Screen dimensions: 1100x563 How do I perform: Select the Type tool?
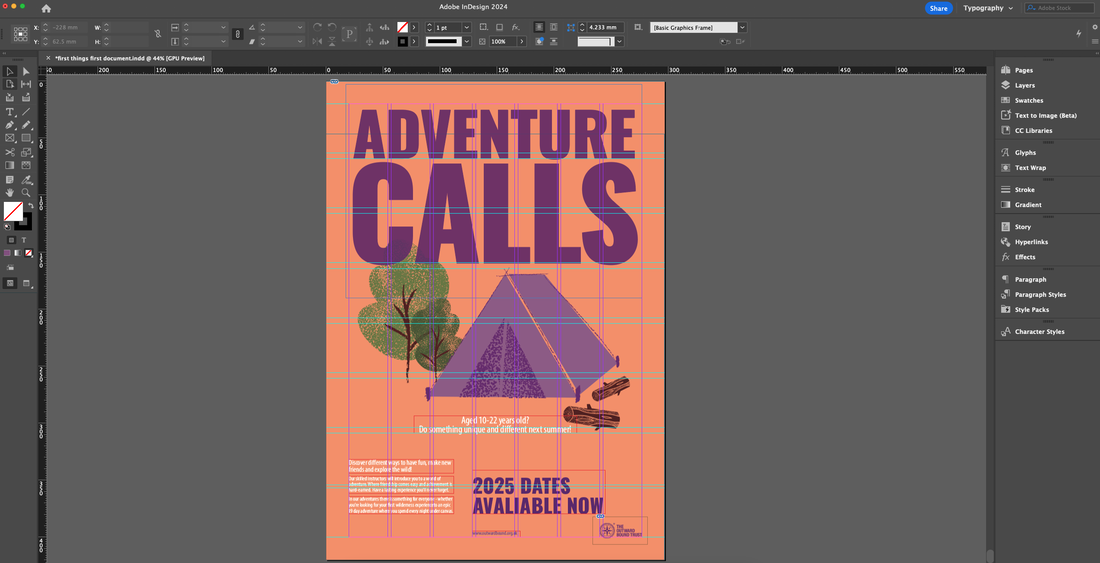click(x=10, y=111)
